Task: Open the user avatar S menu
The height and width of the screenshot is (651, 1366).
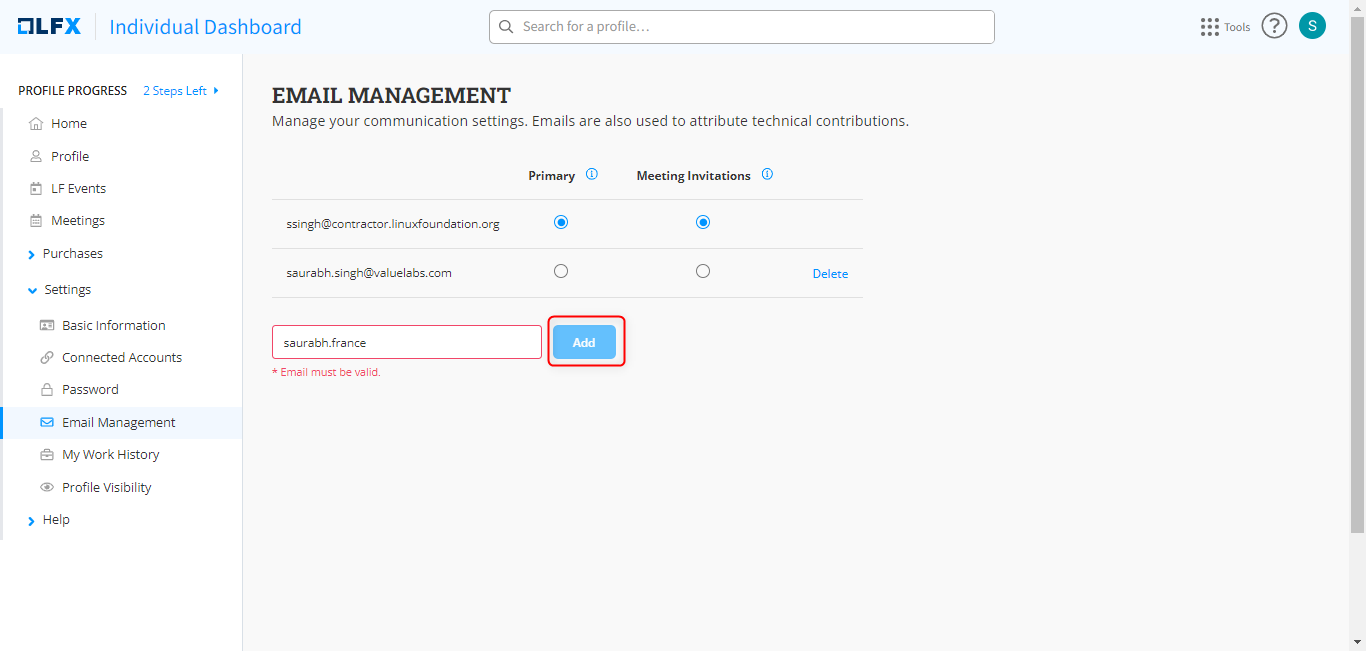Action: click(x=1312, y=26)
